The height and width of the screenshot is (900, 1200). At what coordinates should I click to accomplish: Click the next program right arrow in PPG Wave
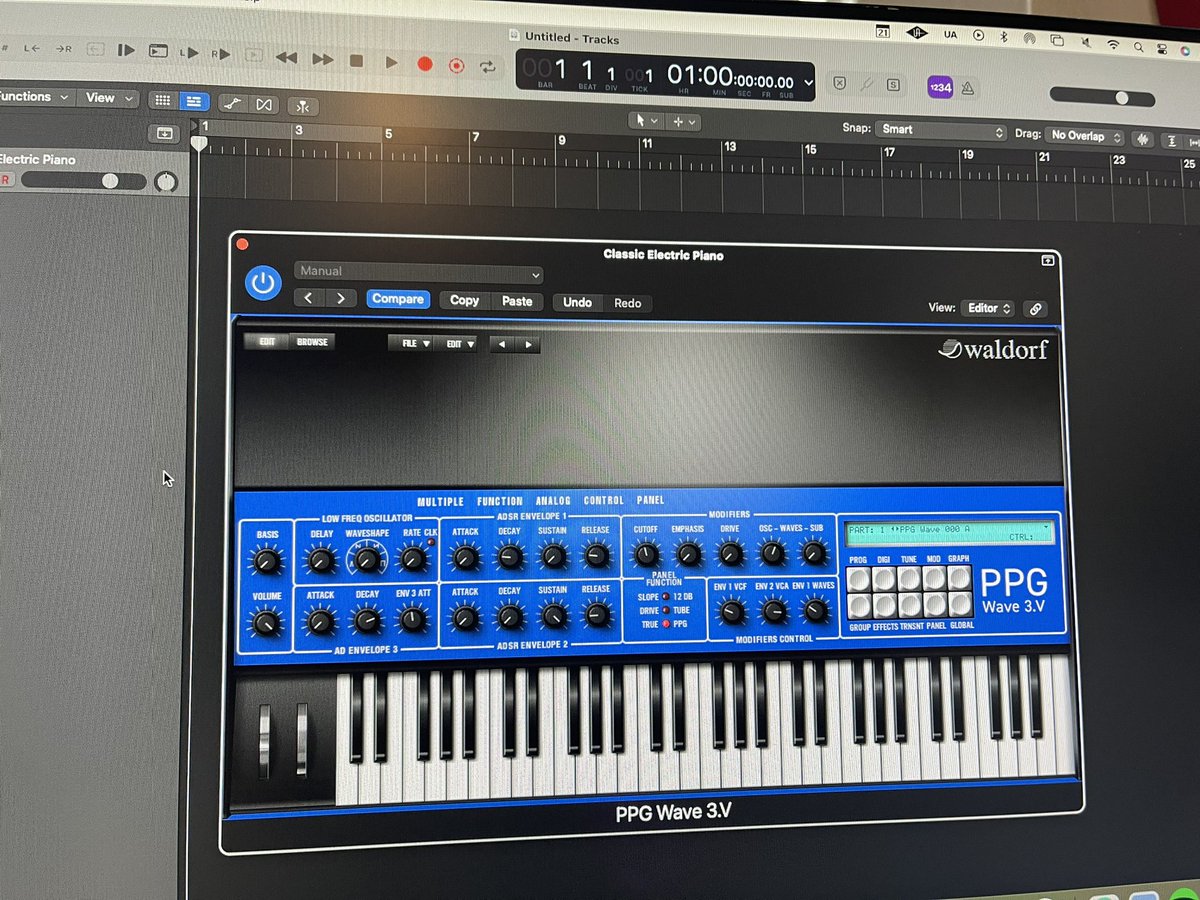pyautogui.click(x=528, y=345)
